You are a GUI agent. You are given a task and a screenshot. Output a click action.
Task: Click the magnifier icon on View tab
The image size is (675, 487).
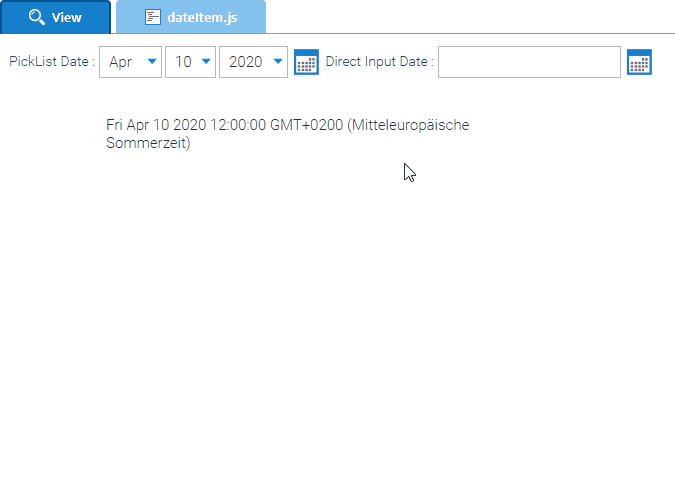tap(37, 17)
